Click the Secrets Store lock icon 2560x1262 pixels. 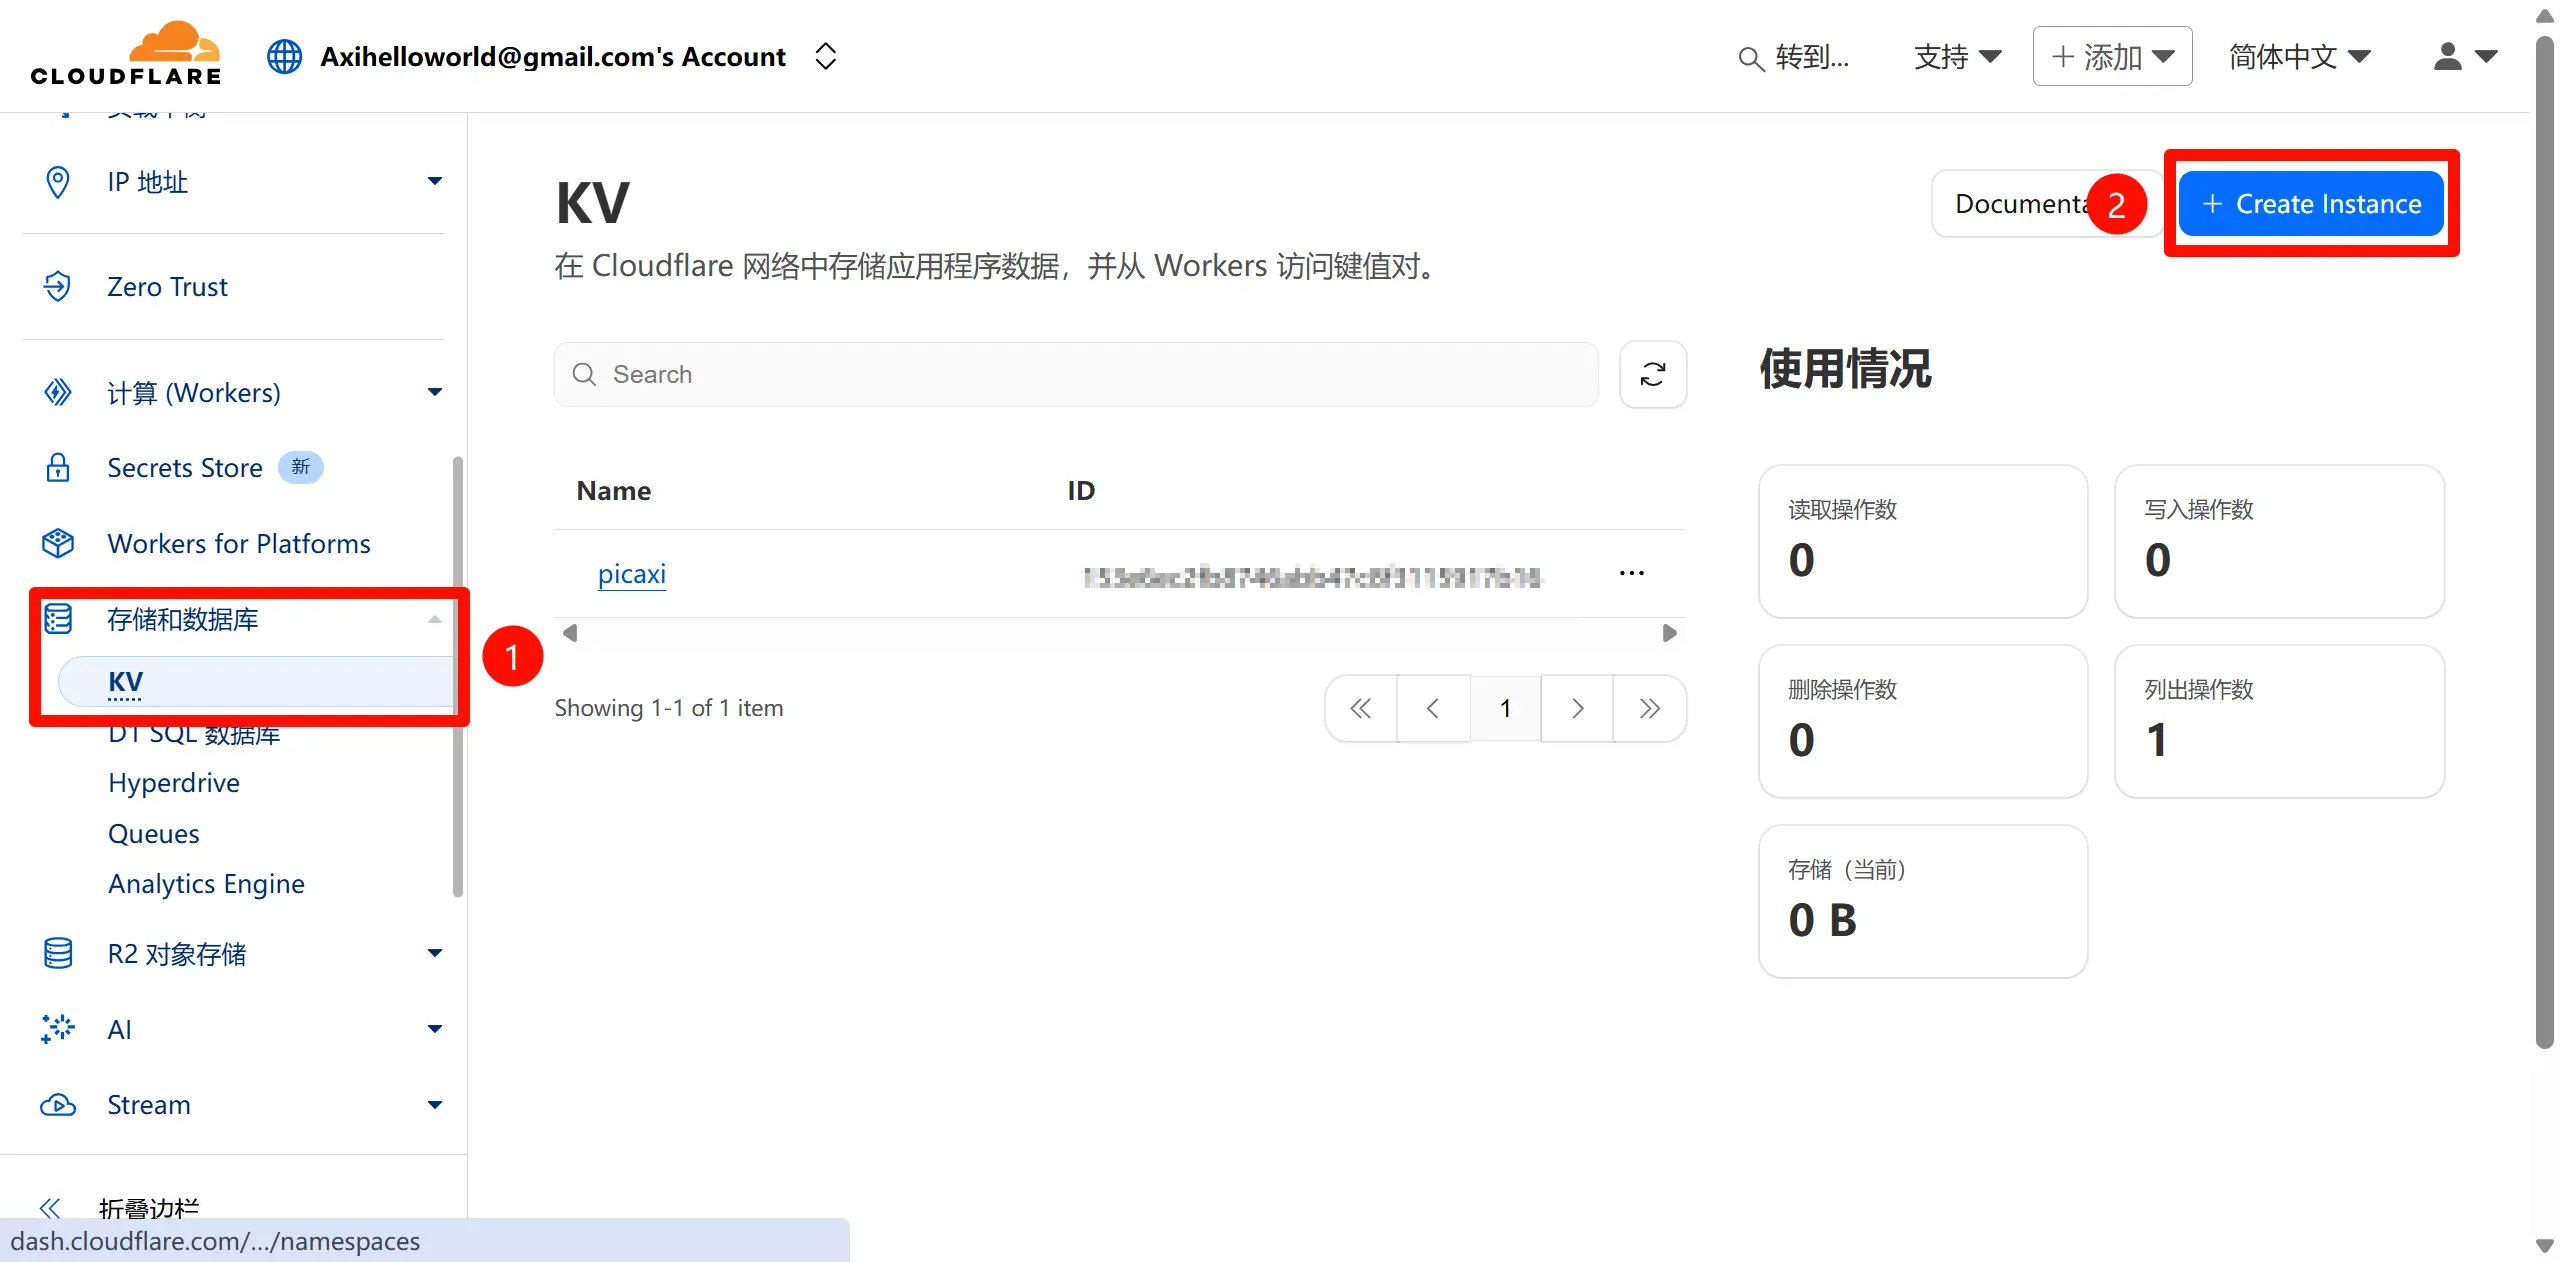[58, 467]
